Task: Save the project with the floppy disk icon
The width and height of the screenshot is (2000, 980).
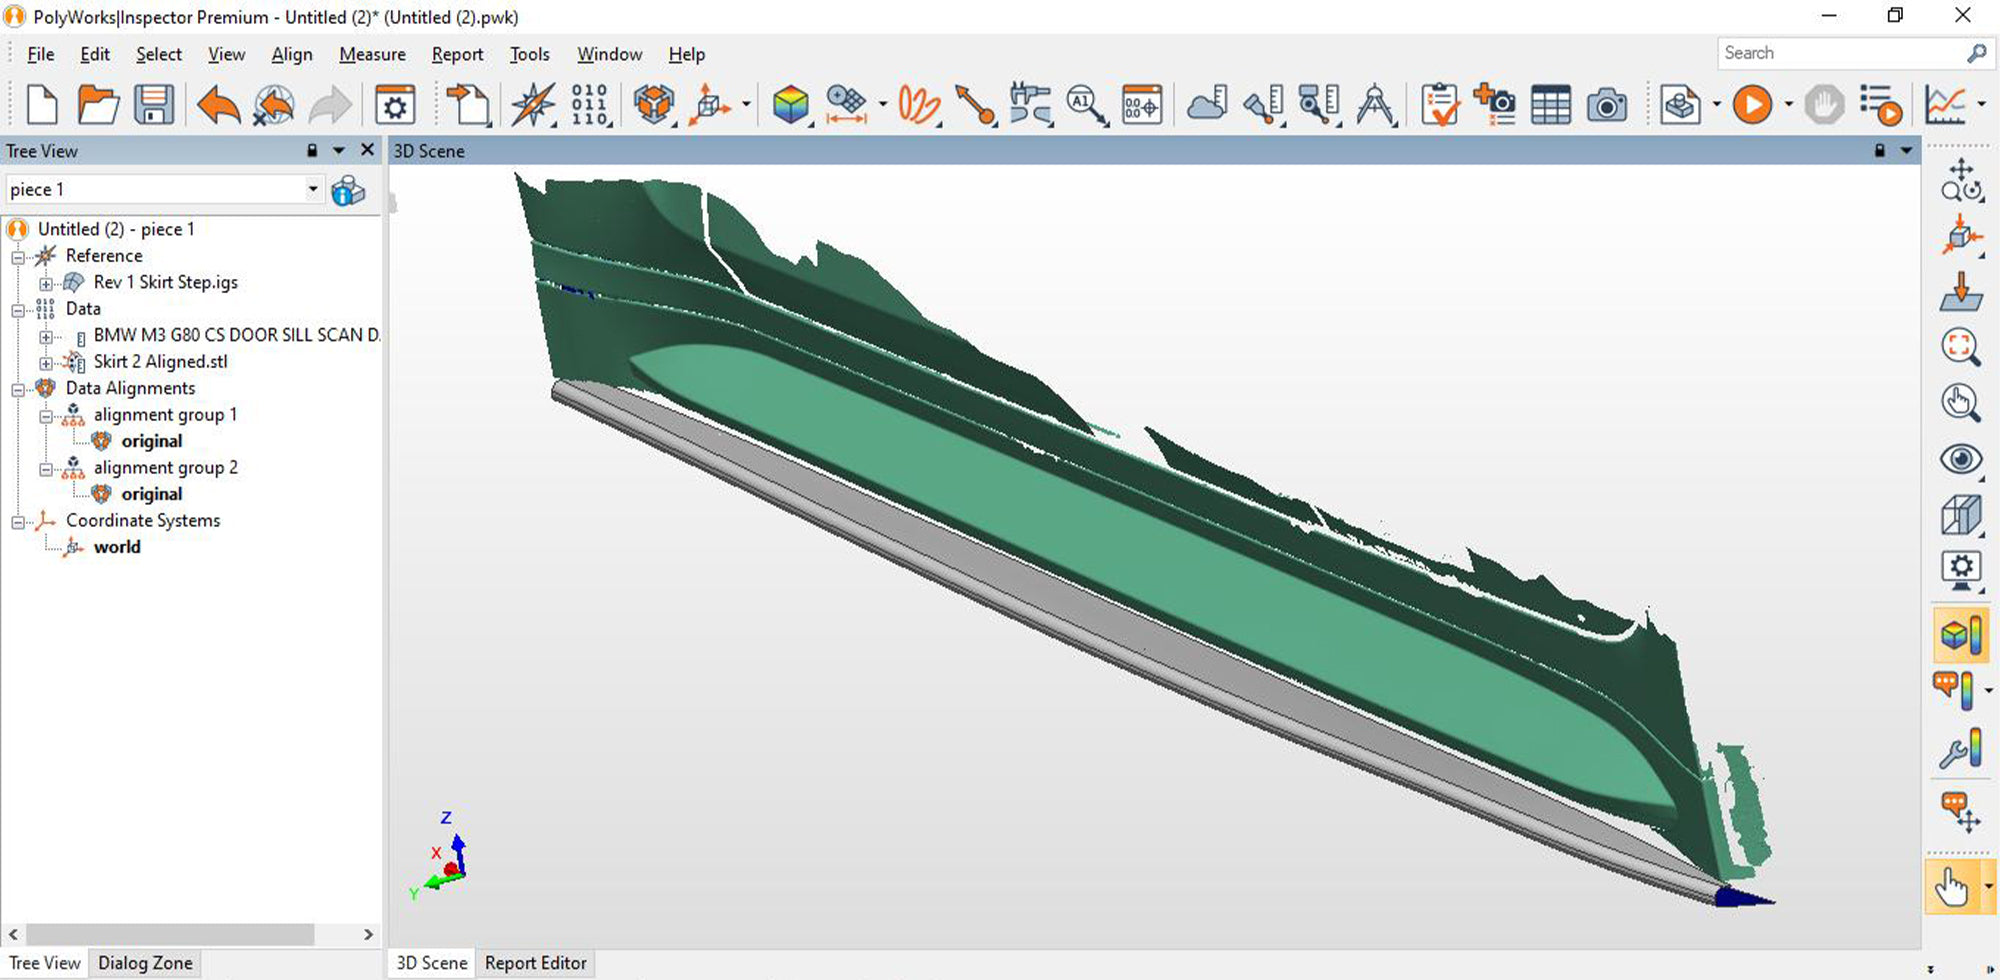Action: click(x=154, y=105)
